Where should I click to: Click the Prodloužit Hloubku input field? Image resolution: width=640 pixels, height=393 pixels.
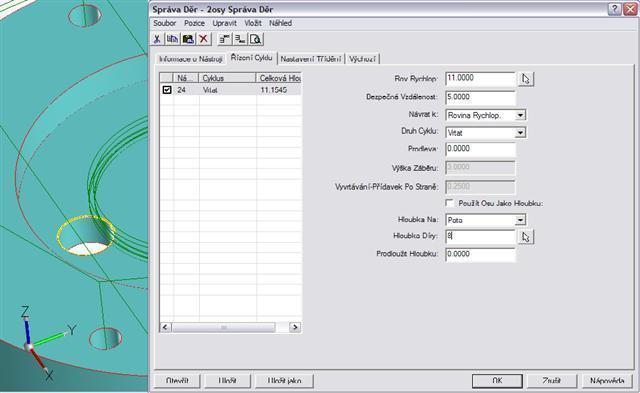pyautogui.click(x=480, y=254)
